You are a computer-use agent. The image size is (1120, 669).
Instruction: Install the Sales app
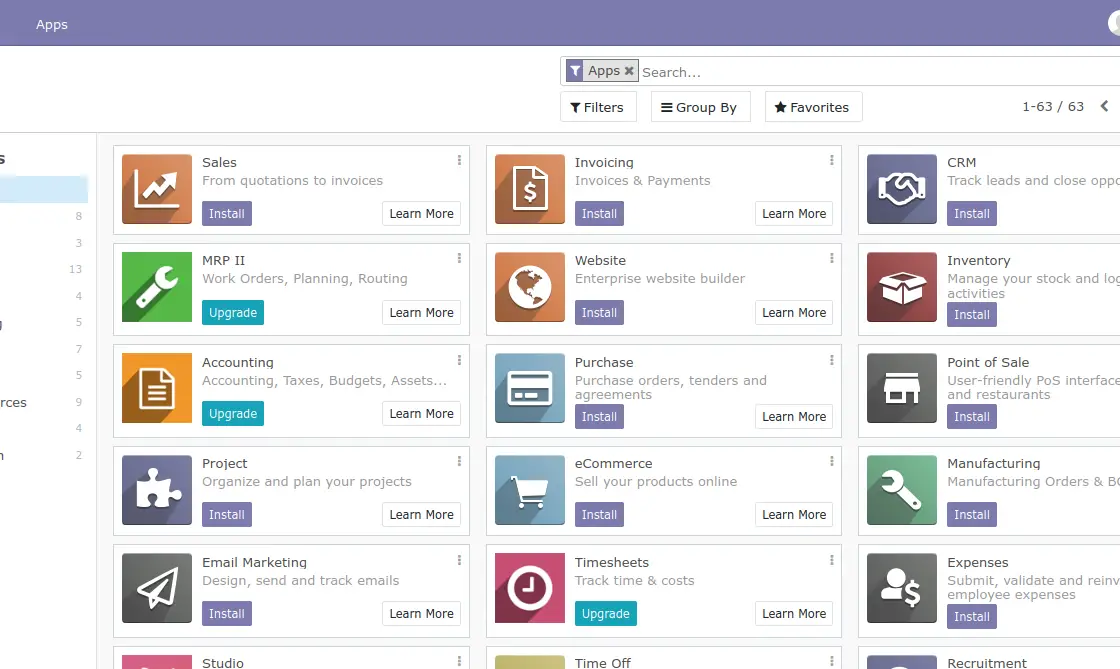click(x=226, y=213)
